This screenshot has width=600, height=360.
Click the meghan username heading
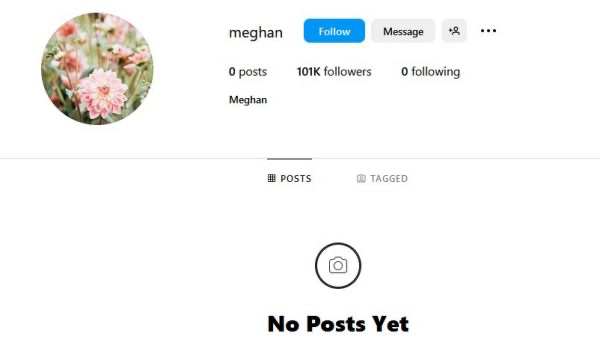pos(256,33)
